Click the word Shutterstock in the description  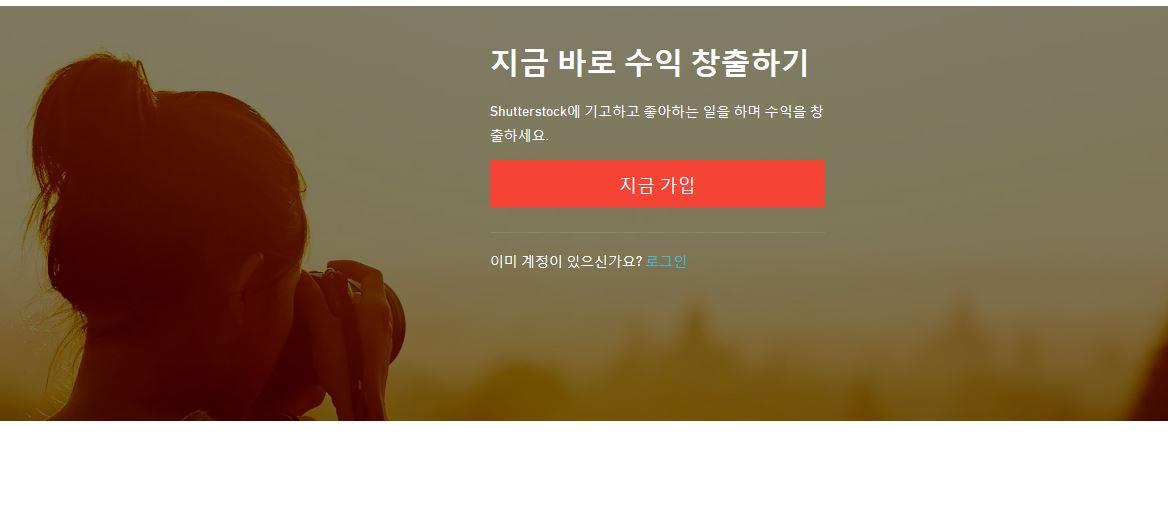528,112
